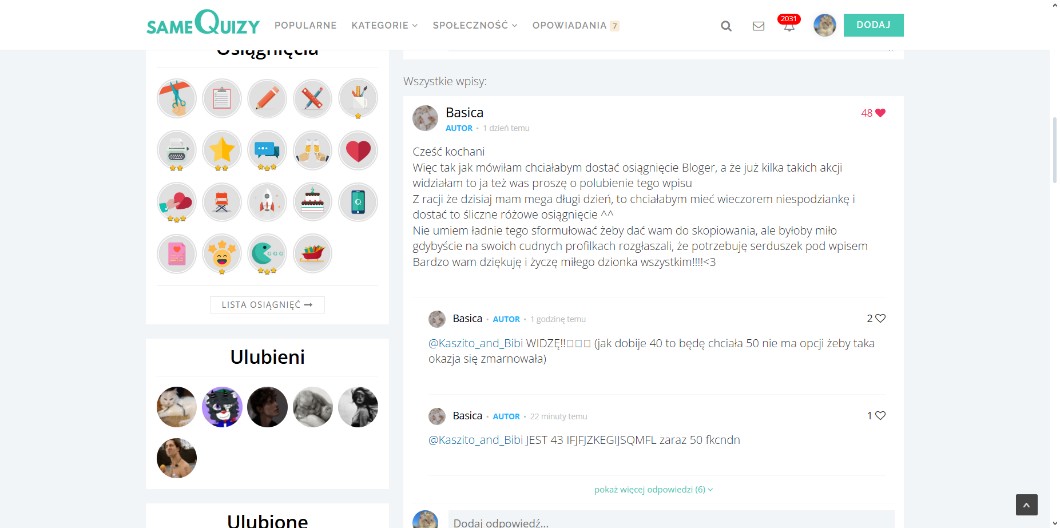Like the reply showing 1 heart

point(880,416)
